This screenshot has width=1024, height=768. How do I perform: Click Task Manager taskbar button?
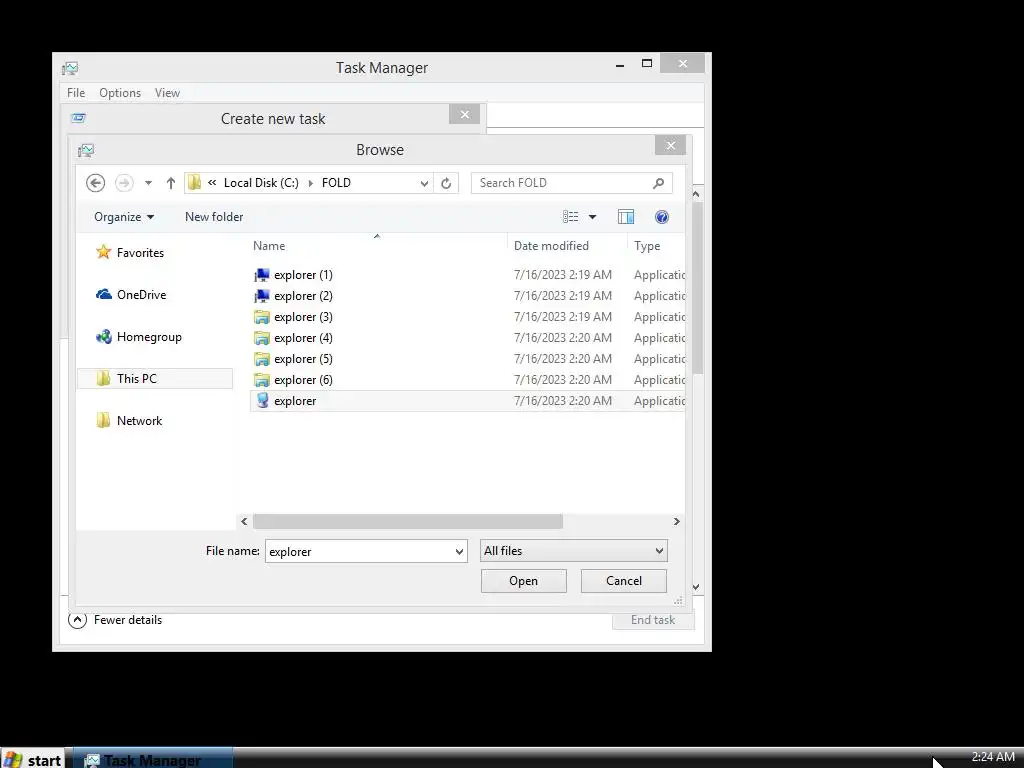[x=153, y=759]
